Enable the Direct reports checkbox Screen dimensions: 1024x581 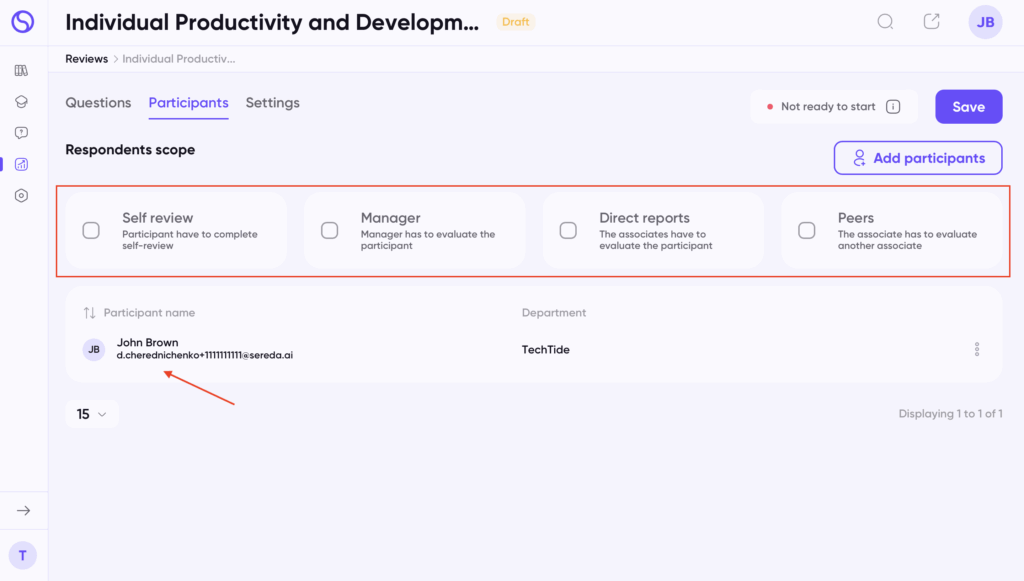[568, 231]
